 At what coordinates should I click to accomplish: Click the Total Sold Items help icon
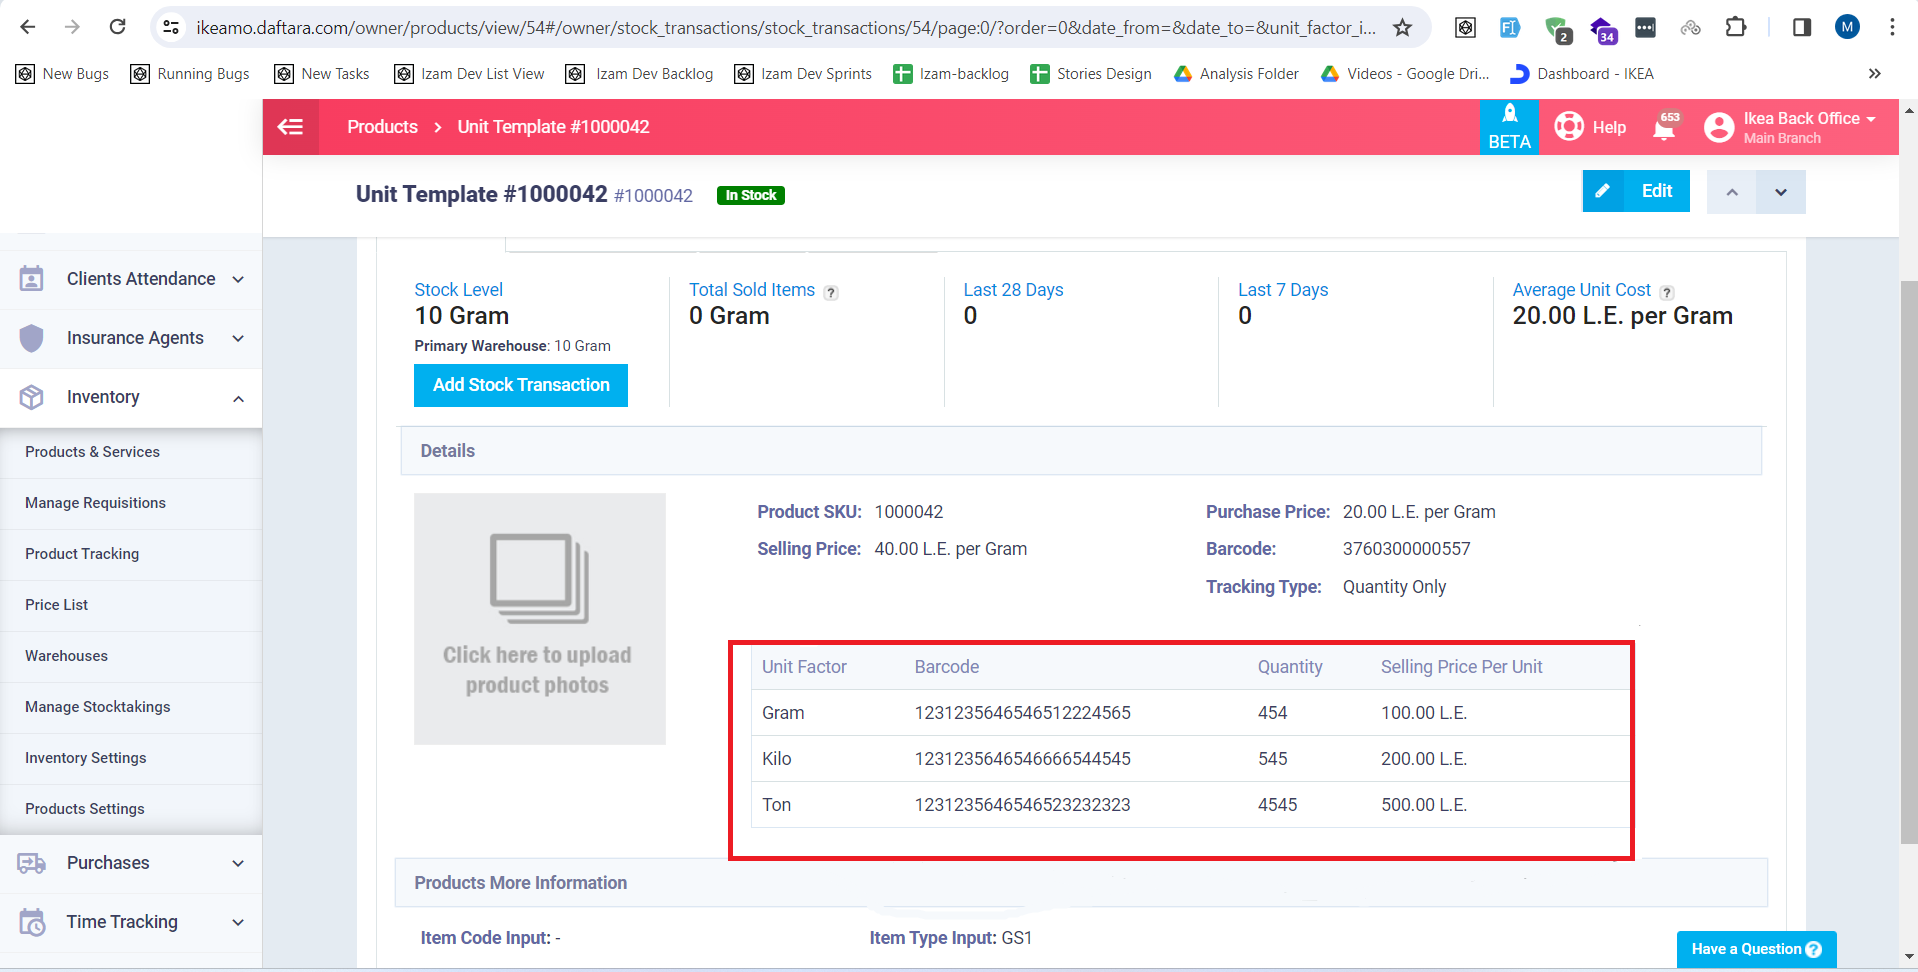831,293
